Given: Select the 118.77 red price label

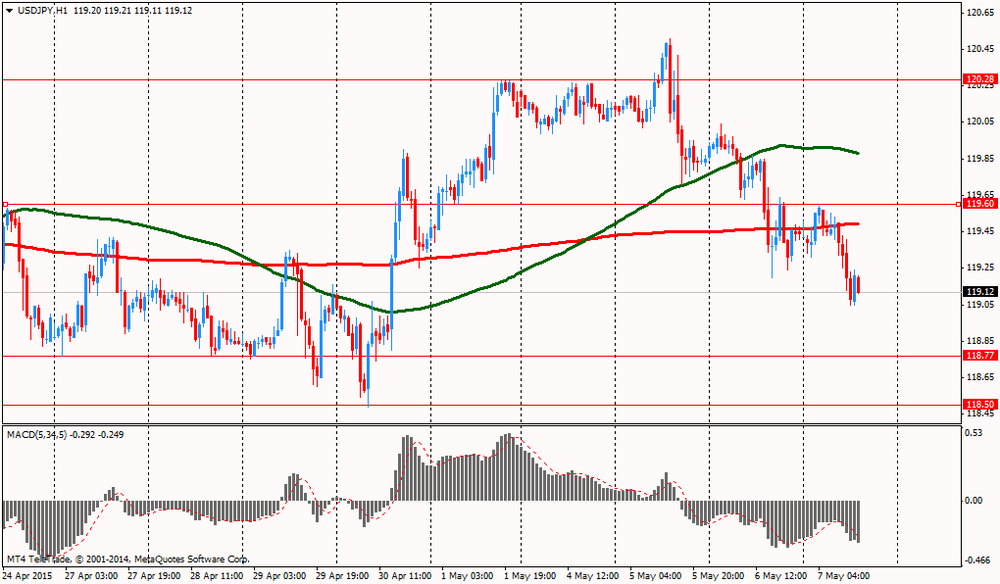Looking at the screenshot, I should click(978, 356).
